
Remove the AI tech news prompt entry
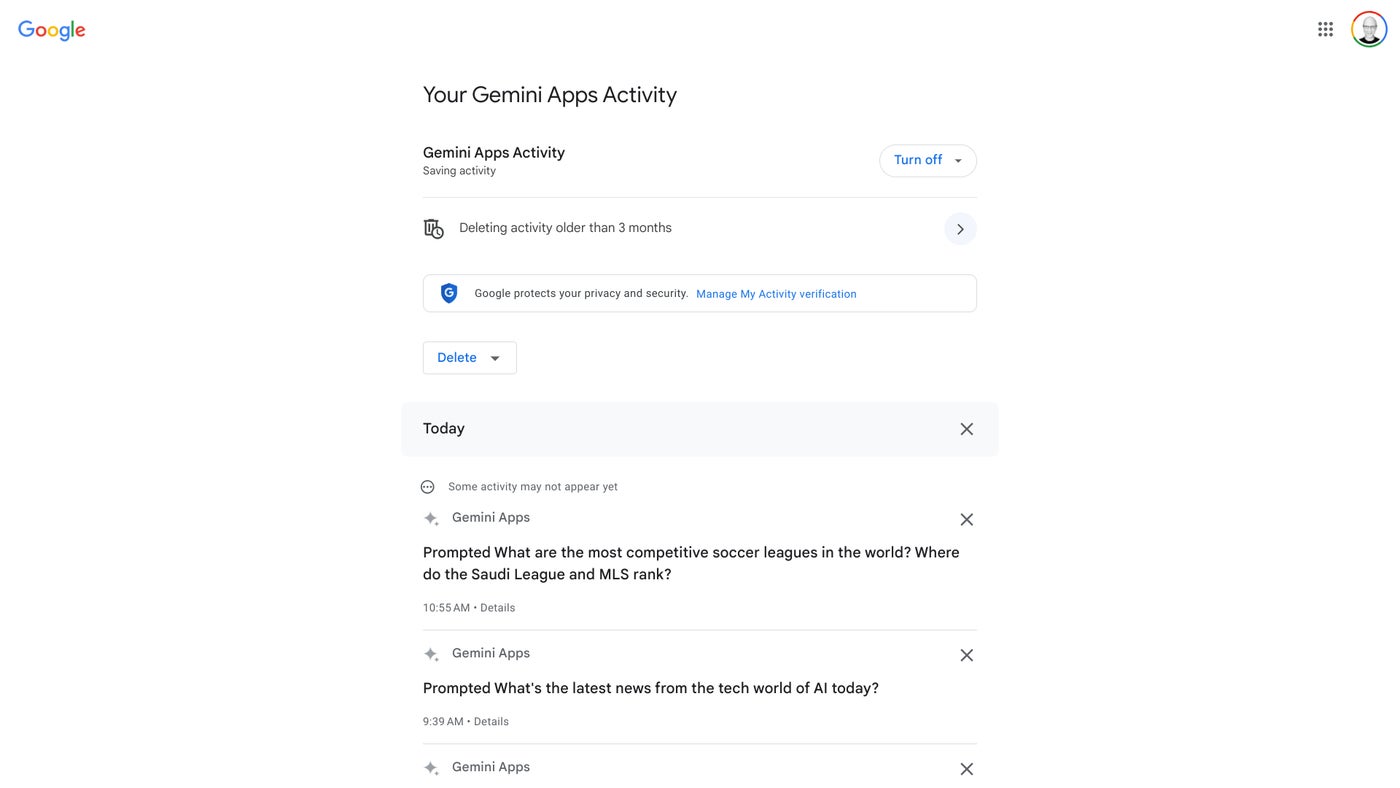click(966, 656)
